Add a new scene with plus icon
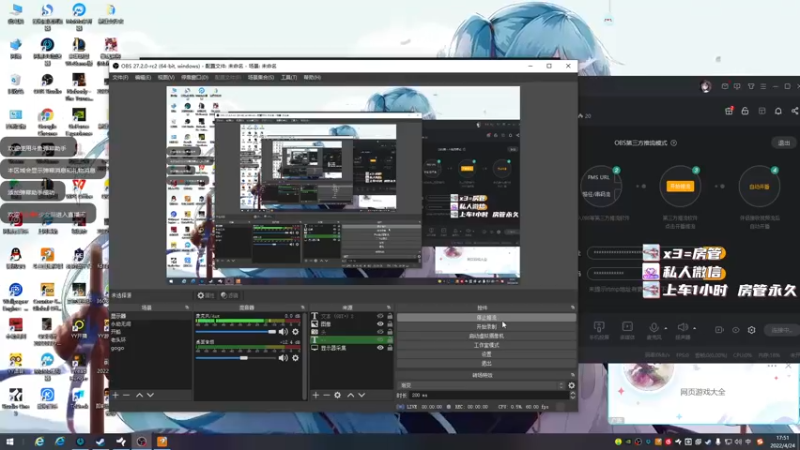The height and width of the screenshot is (450, 800). coord(115,395)
